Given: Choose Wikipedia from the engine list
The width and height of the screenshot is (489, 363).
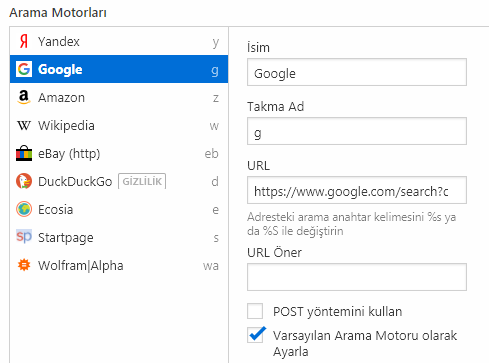Looking at the screenshot, I should [x=119, y=126].
